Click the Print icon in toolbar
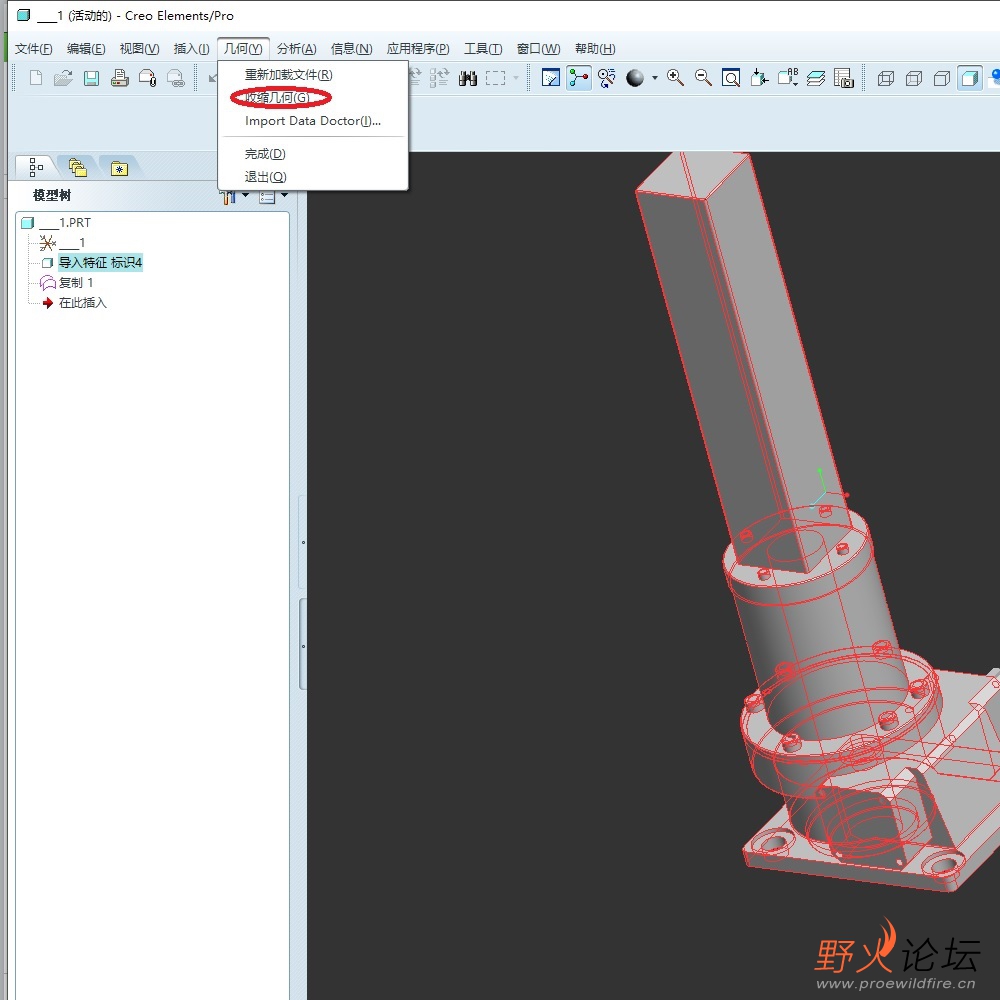Screen dimensions: 1000x1000 [x=119, y=78]
